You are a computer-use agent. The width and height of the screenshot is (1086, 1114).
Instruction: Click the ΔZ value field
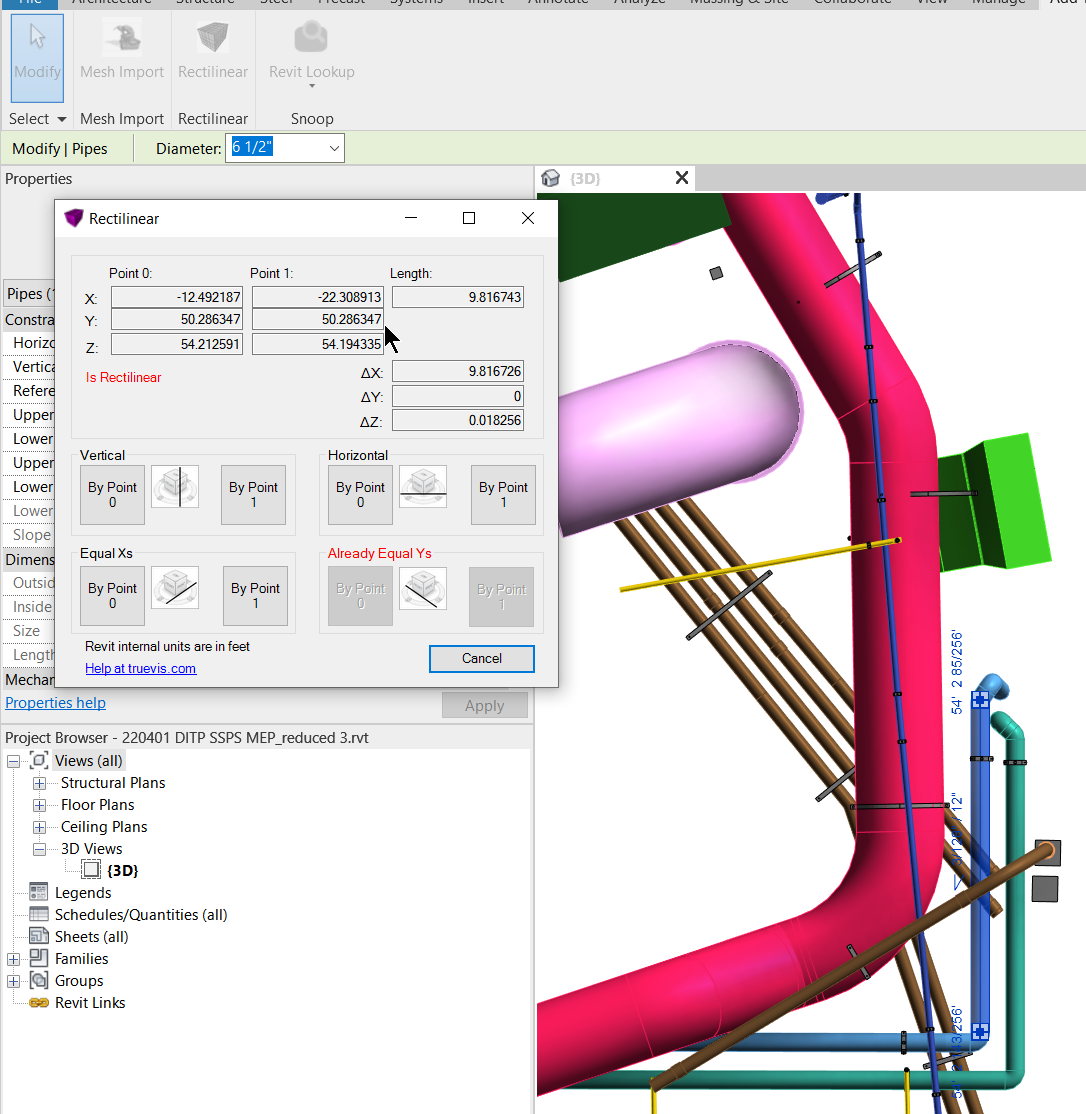(x=457, y=421)
